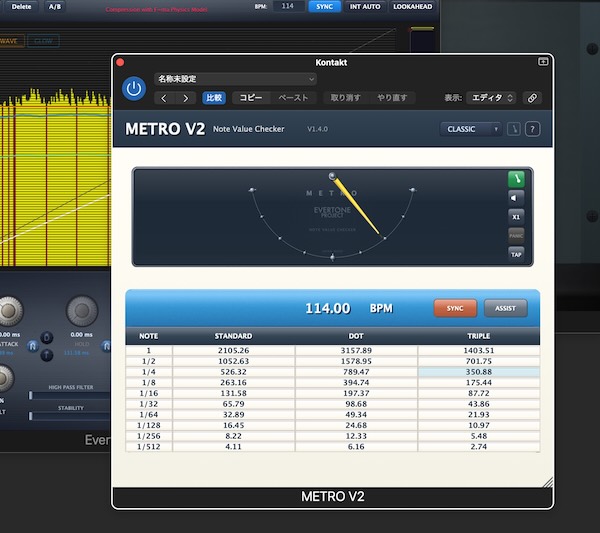Viewport: 600px width, 533px height.
Task: Adjust the HIGH PASS FILTER slider
Action: 69,396
